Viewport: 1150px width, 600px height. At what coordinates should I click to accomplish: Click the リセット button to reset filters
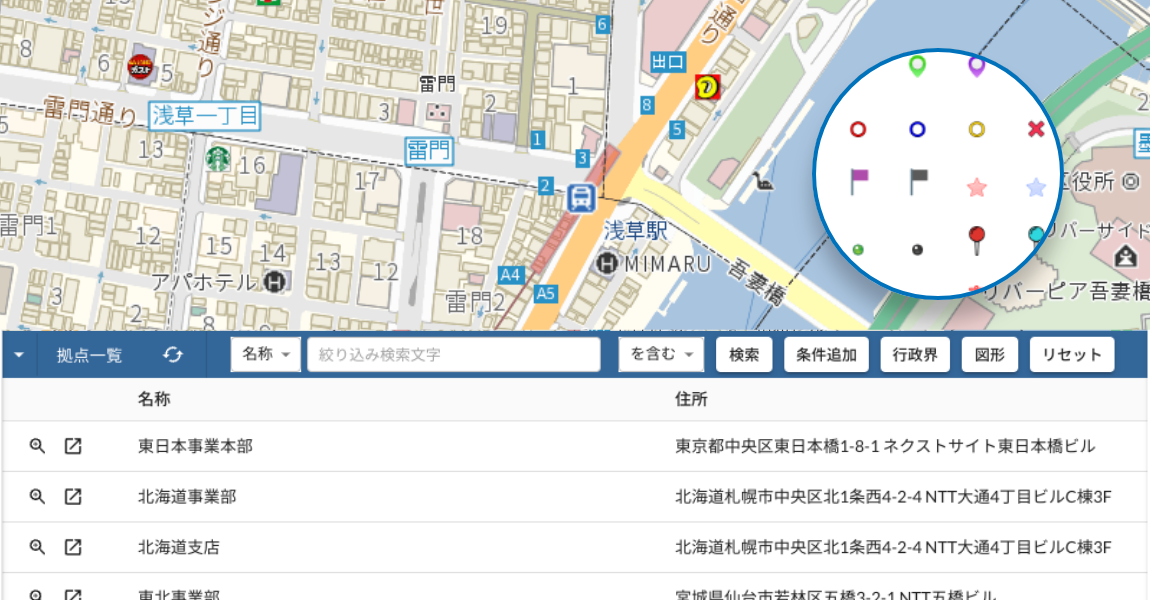coord(1072,354)
